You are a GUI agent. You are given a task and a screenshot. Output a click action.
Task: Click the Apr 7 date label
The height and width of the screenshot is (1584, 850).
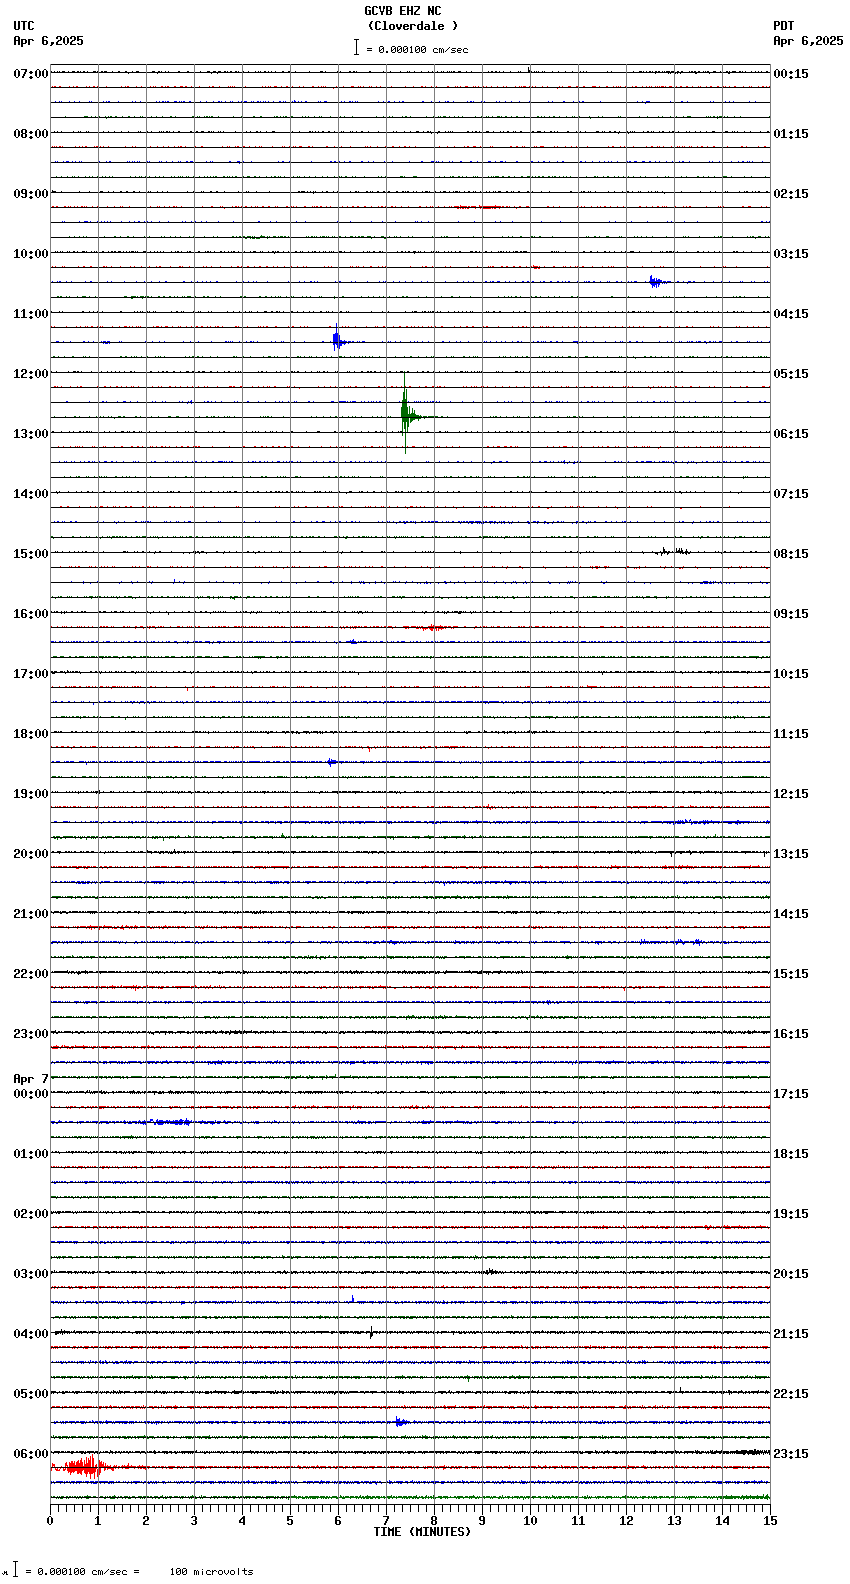[31, 1079]
